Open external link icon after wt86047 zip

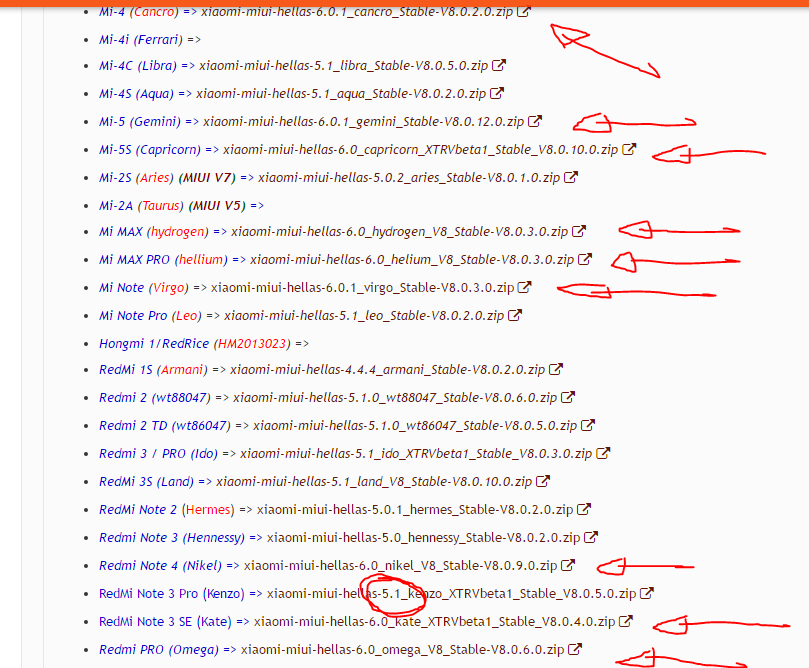(x=588, y=425)
